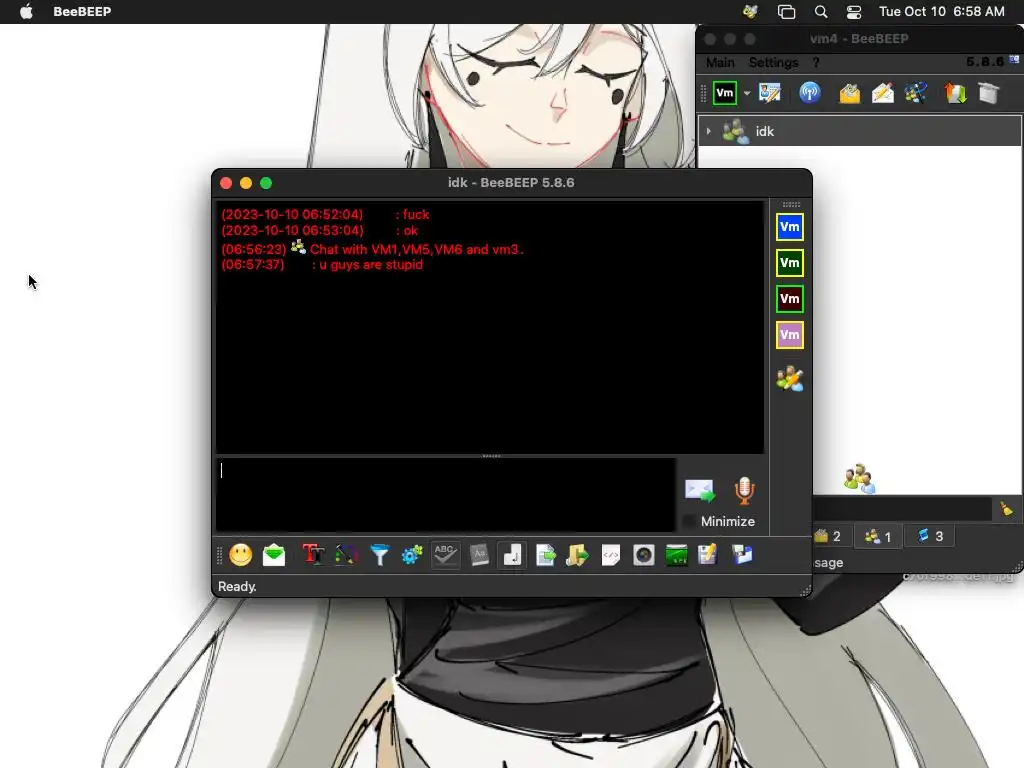
Task: Click the gray box icon in vm4 toolbar
Action: [989, 93]
